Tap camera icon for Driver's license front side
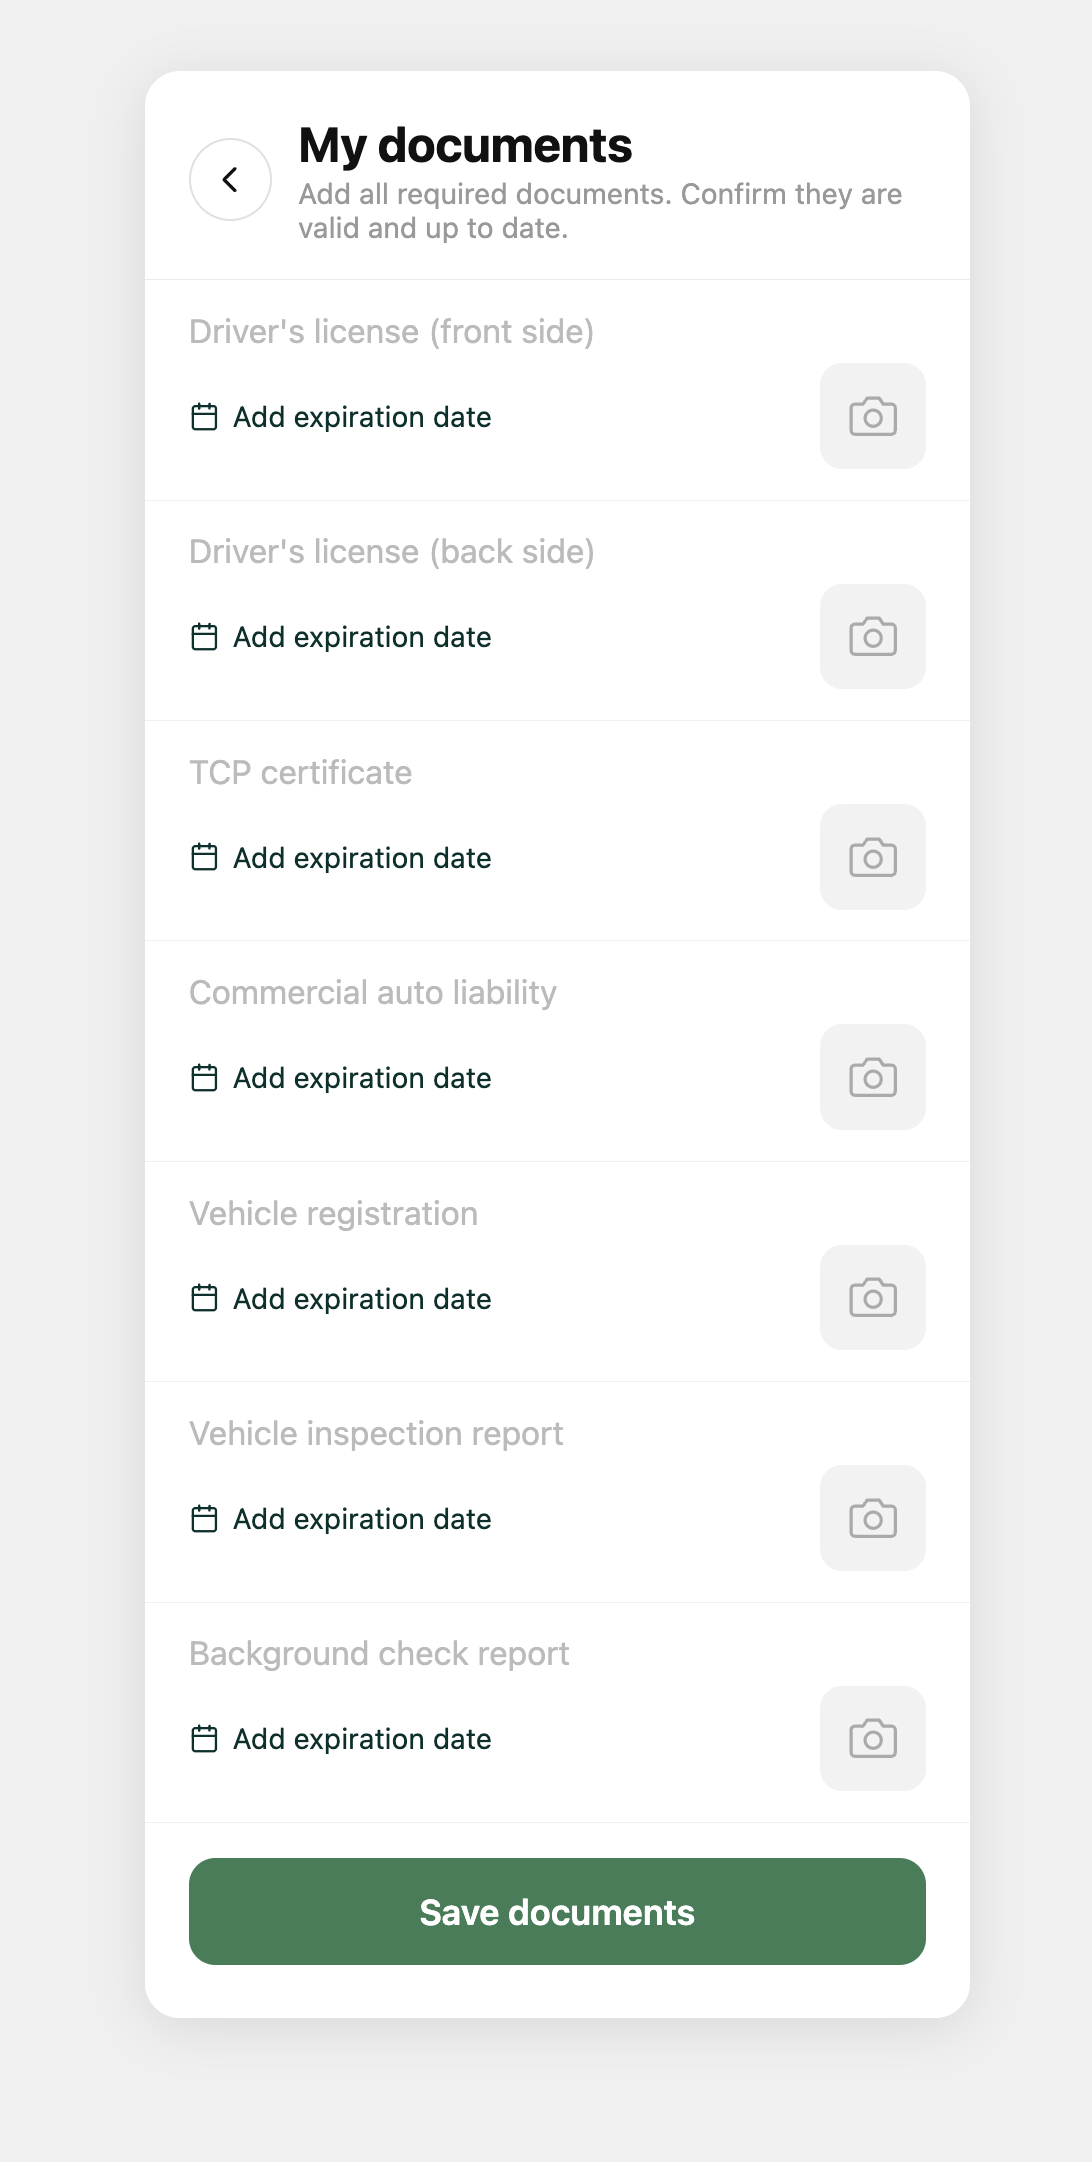This screenshot has width=1092, height=2162. 872,416
